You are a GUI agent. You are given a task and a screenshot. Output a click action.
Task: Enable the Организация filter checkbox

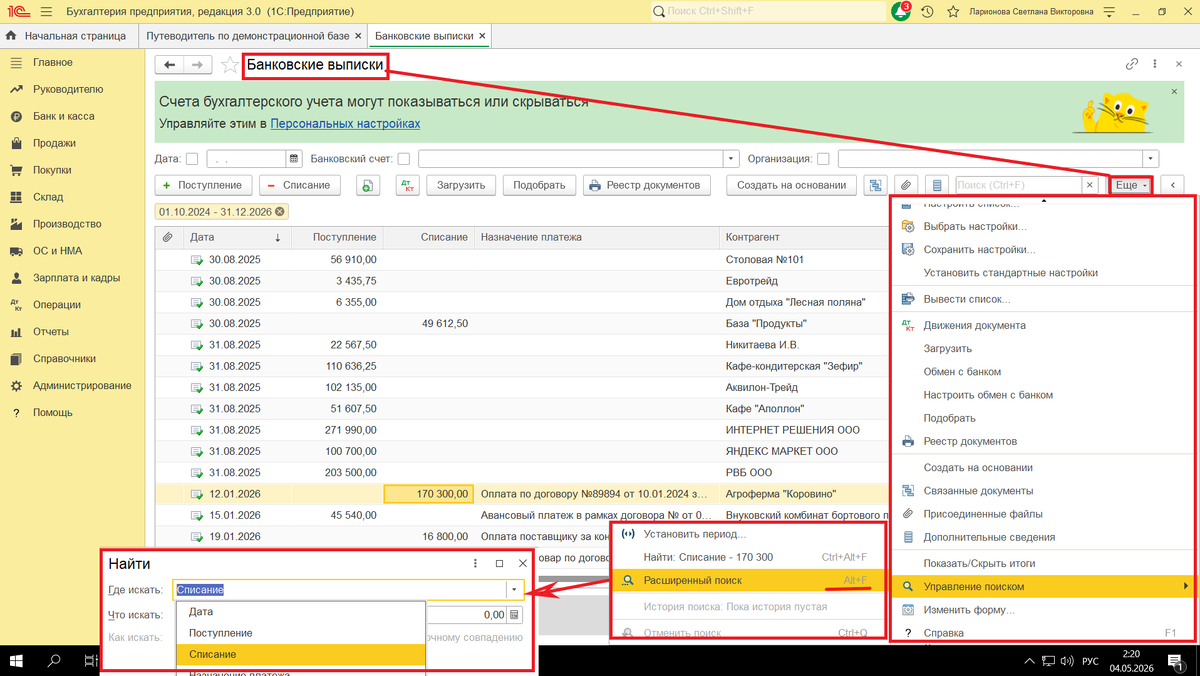823,158
